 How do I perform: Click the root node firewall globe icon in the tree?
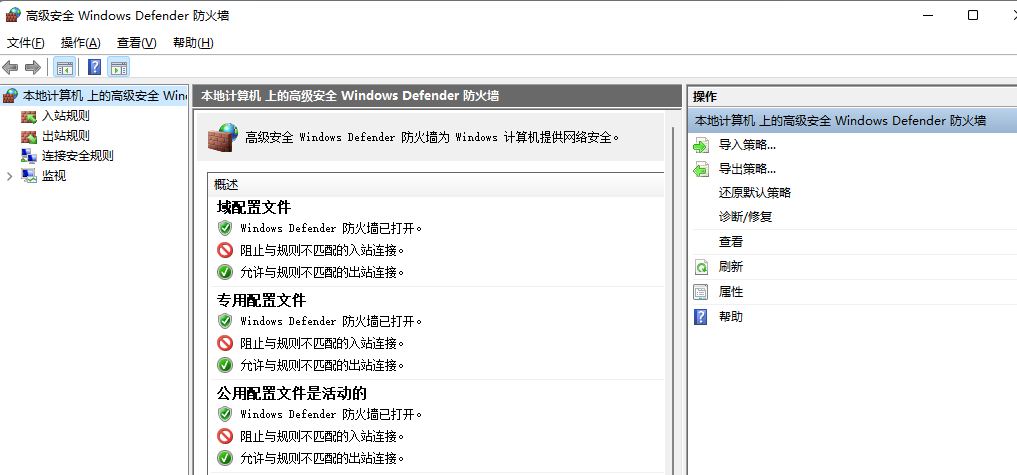point(10,96)
